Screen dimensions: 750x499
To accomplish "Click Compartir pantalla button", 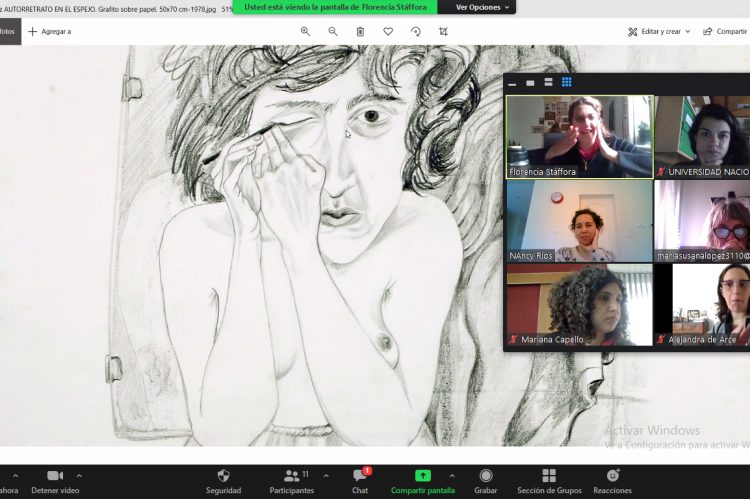I will coord(422,481).
